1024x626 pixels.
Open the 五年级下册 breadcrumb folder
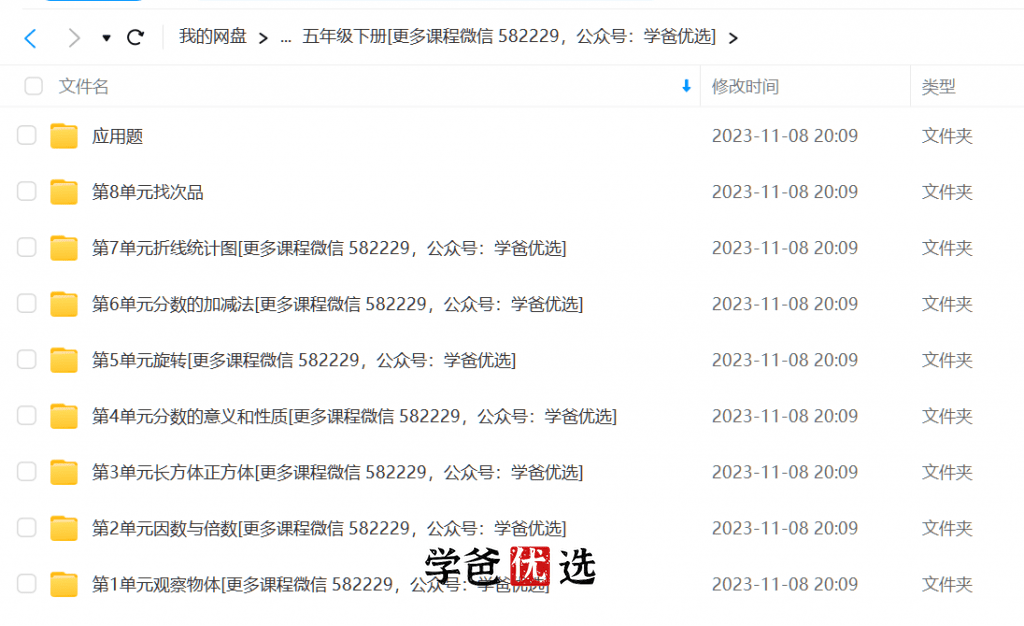click(509, 37)
